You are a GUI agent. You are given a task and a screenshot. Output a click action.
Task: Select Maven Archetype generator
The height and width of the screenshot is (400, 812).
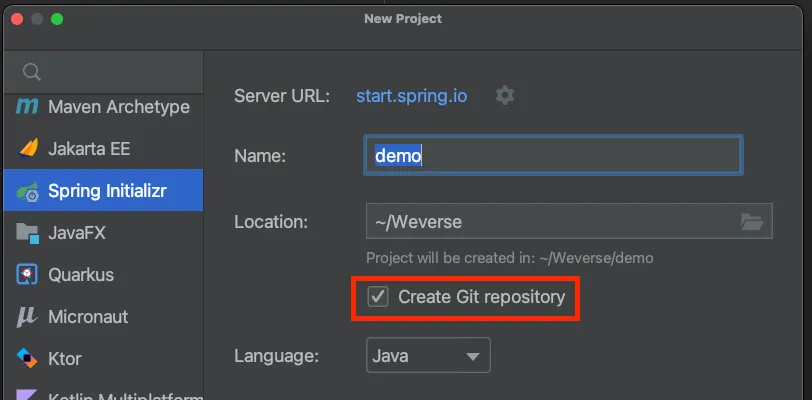[x=103, y=107]
